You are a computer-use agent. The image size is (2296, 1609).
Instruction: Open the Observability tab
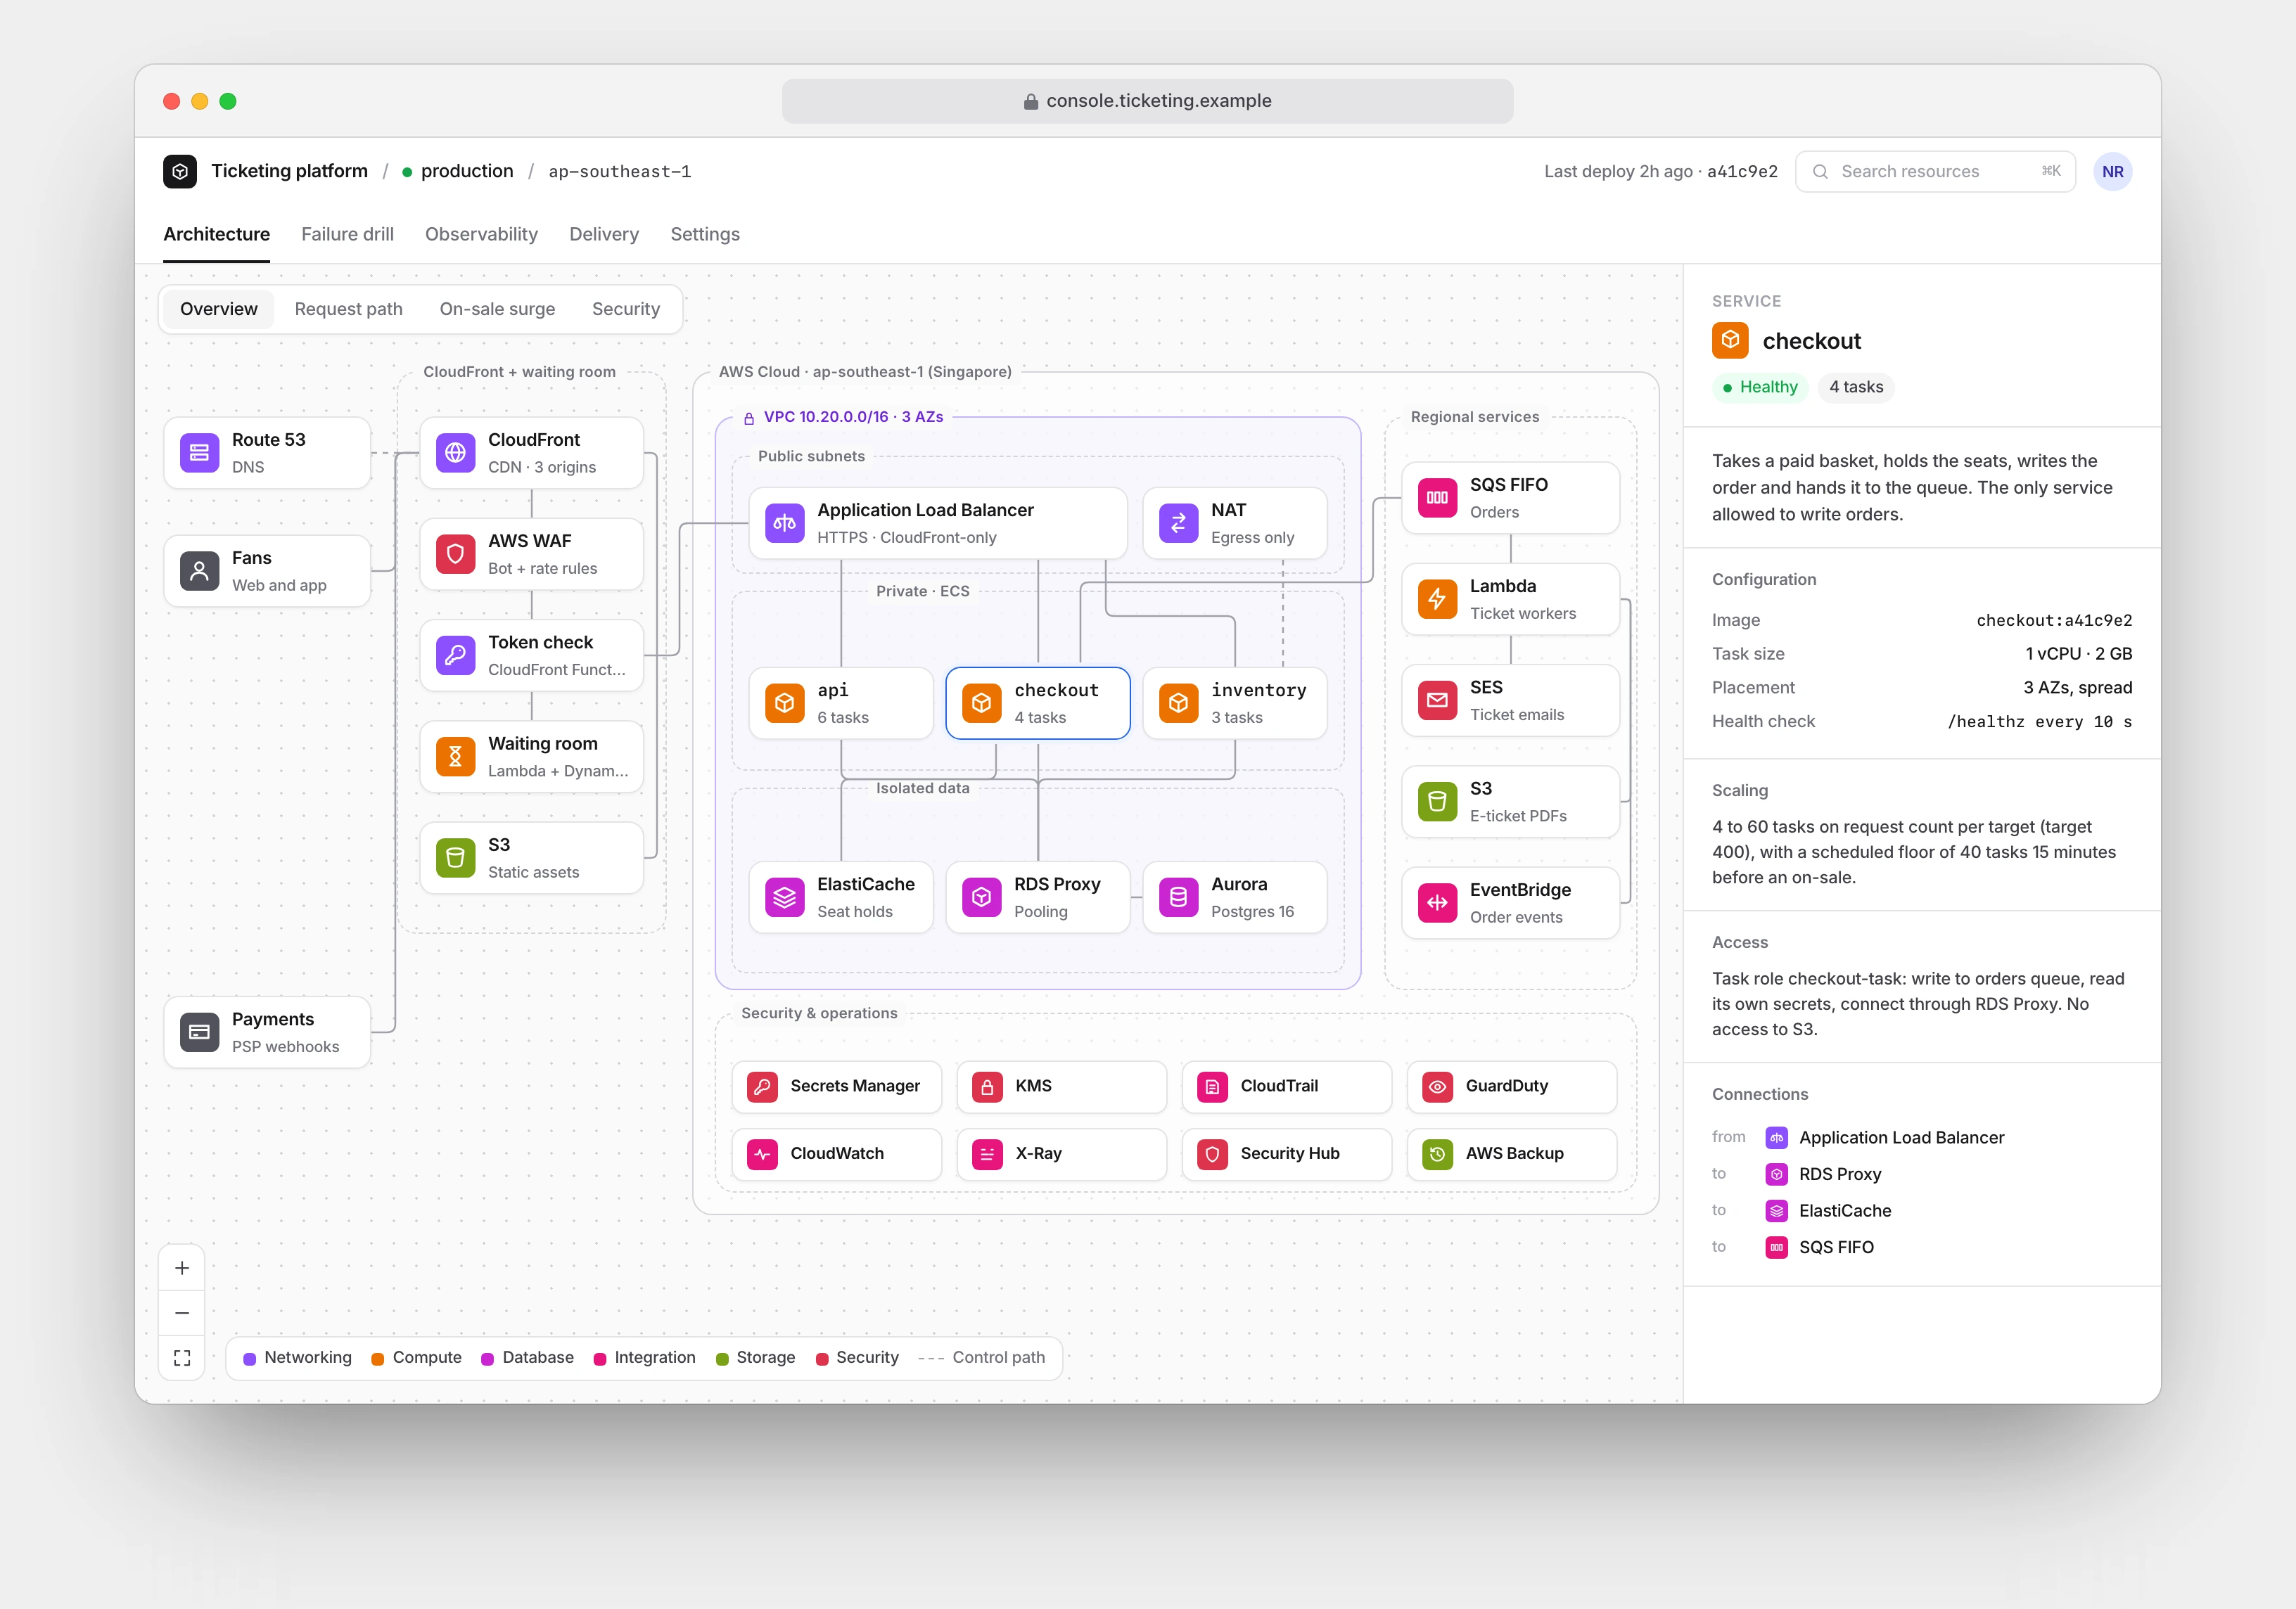point(481,234)
